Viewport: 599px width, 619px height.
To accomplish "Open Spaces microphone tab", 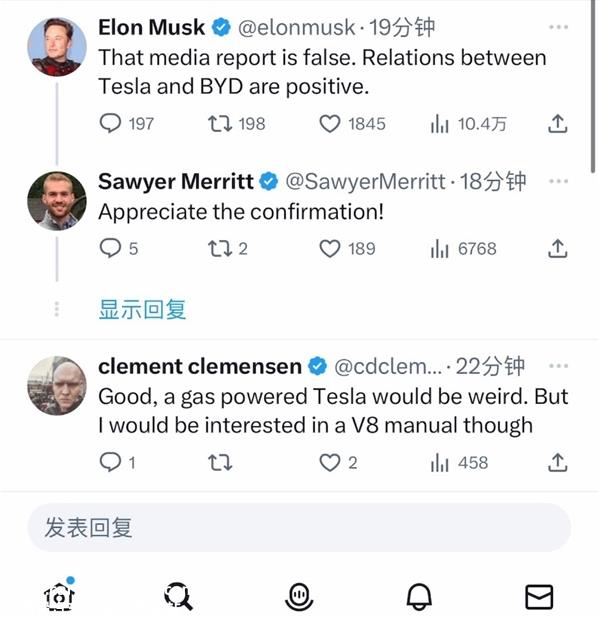I will 299,596.
